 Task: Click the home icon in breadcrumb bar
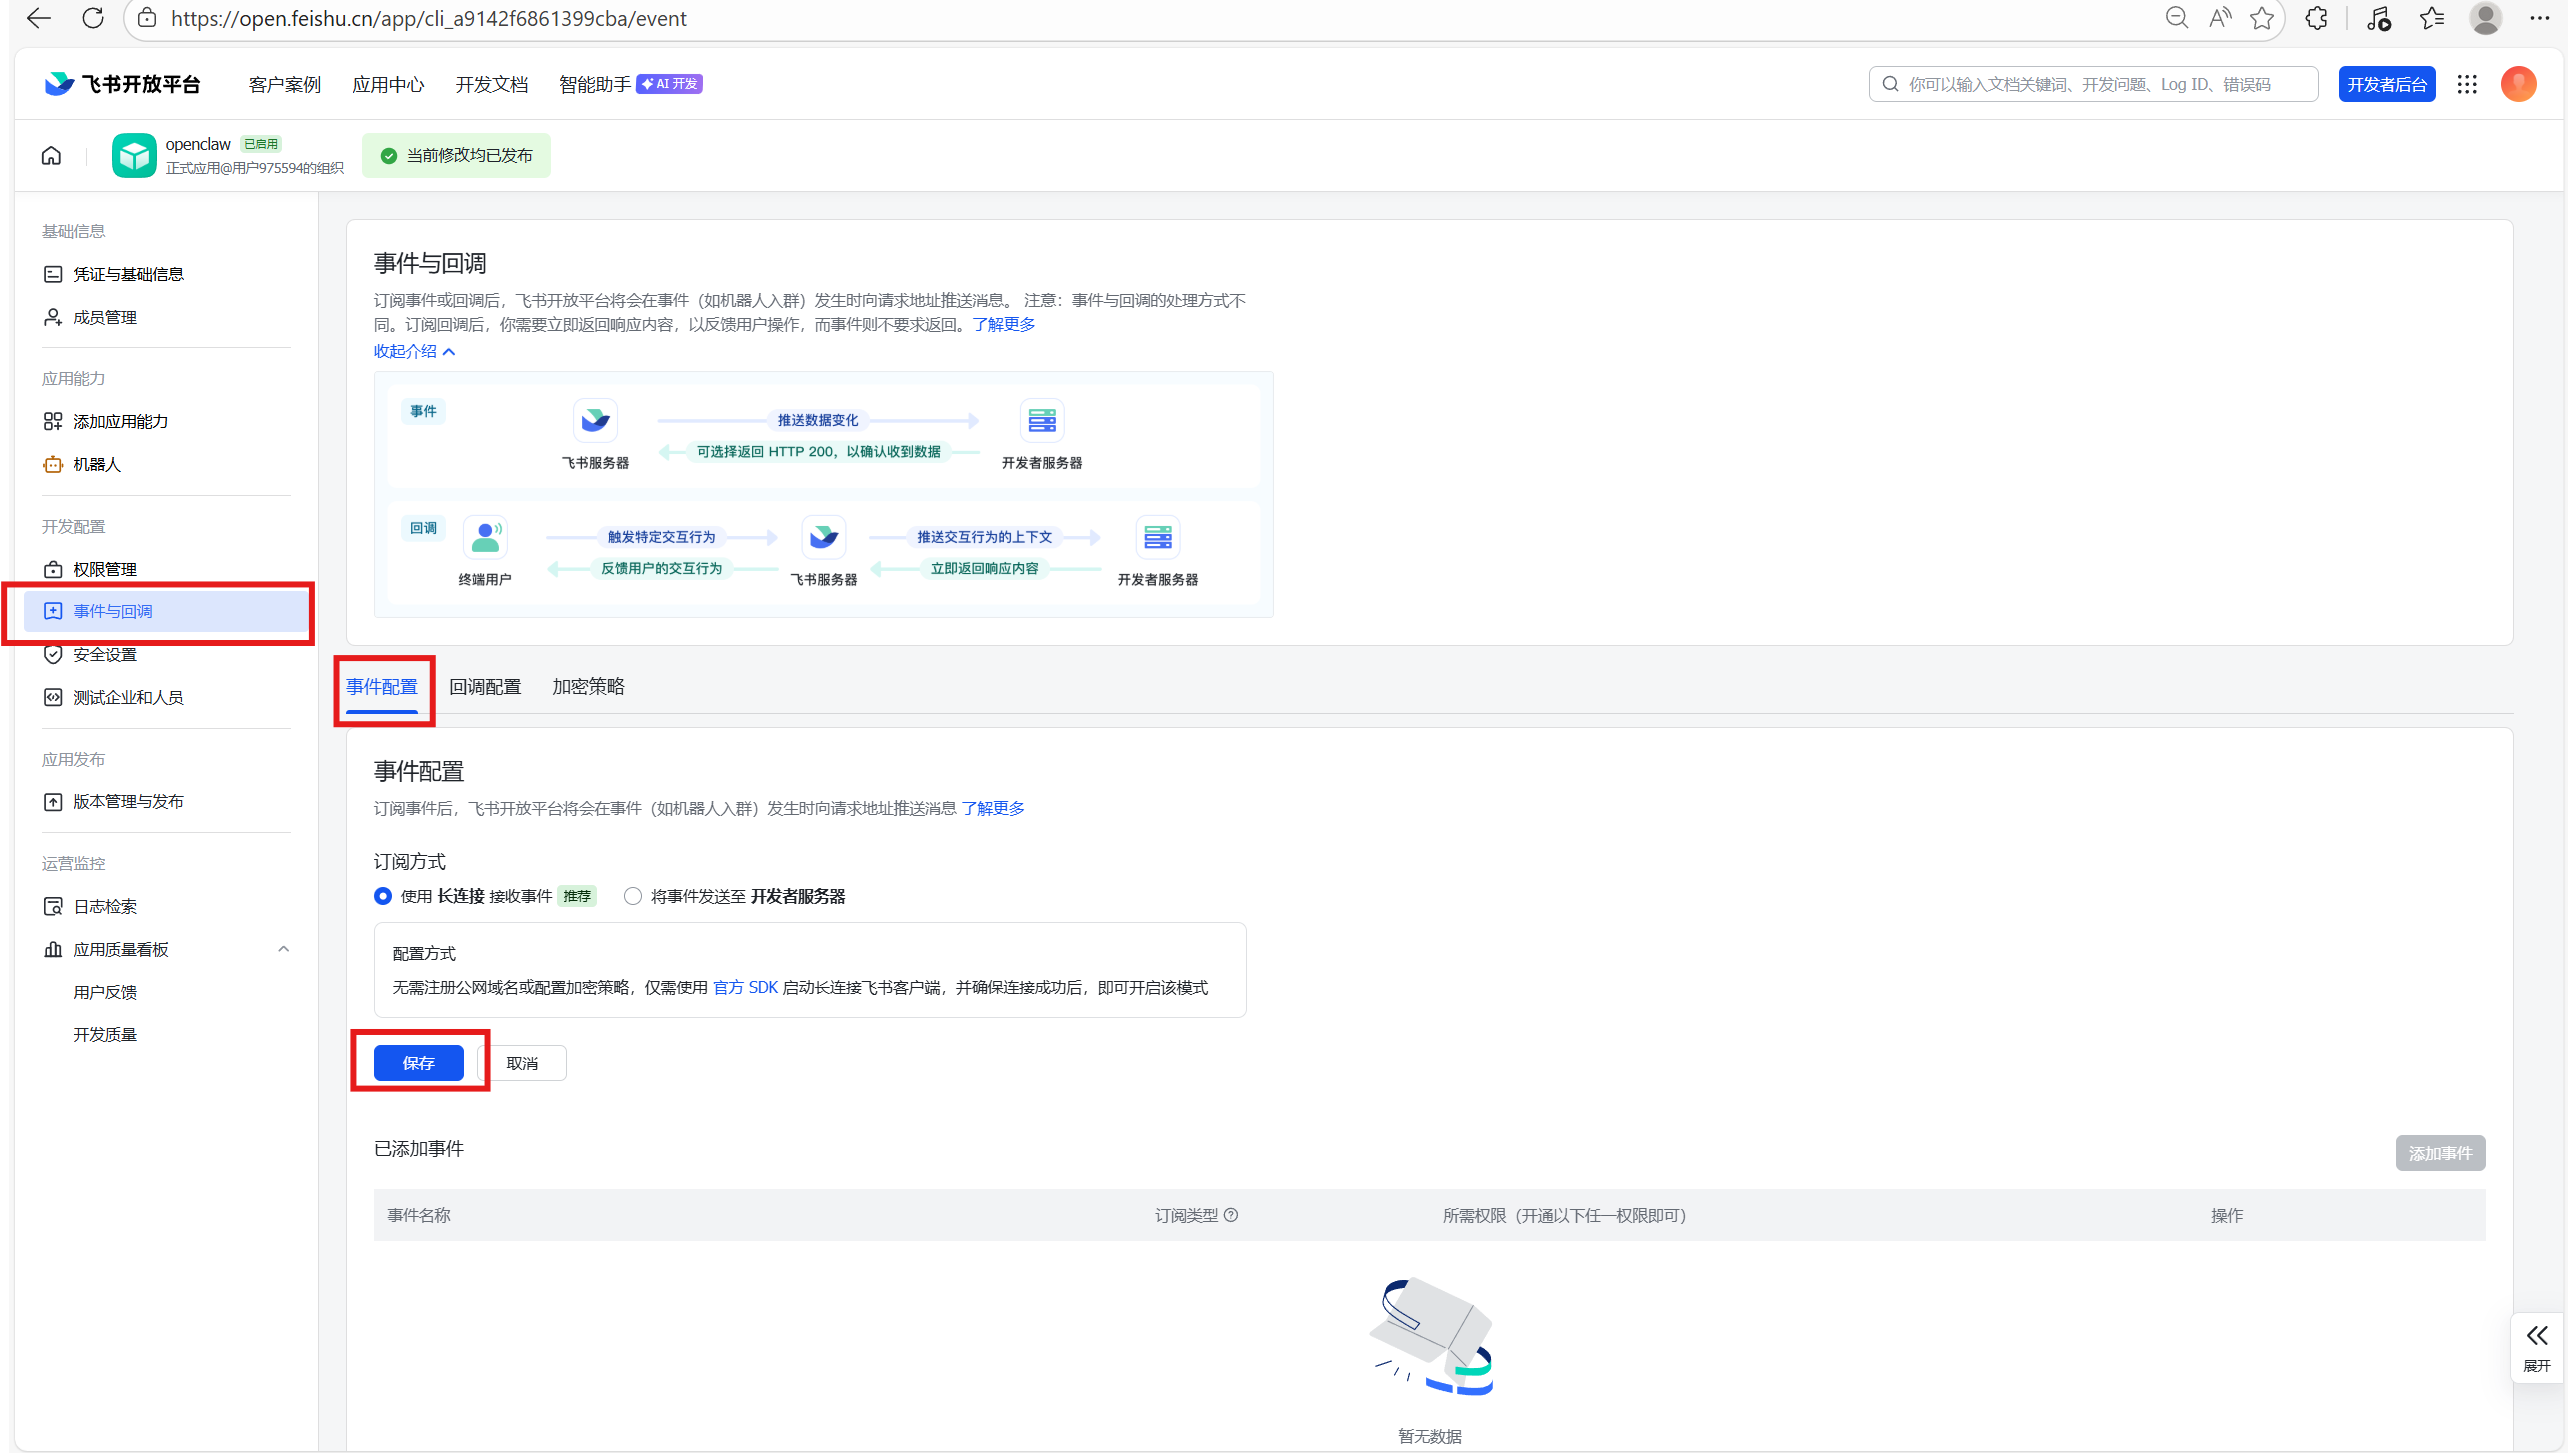(x=51, y=155)
